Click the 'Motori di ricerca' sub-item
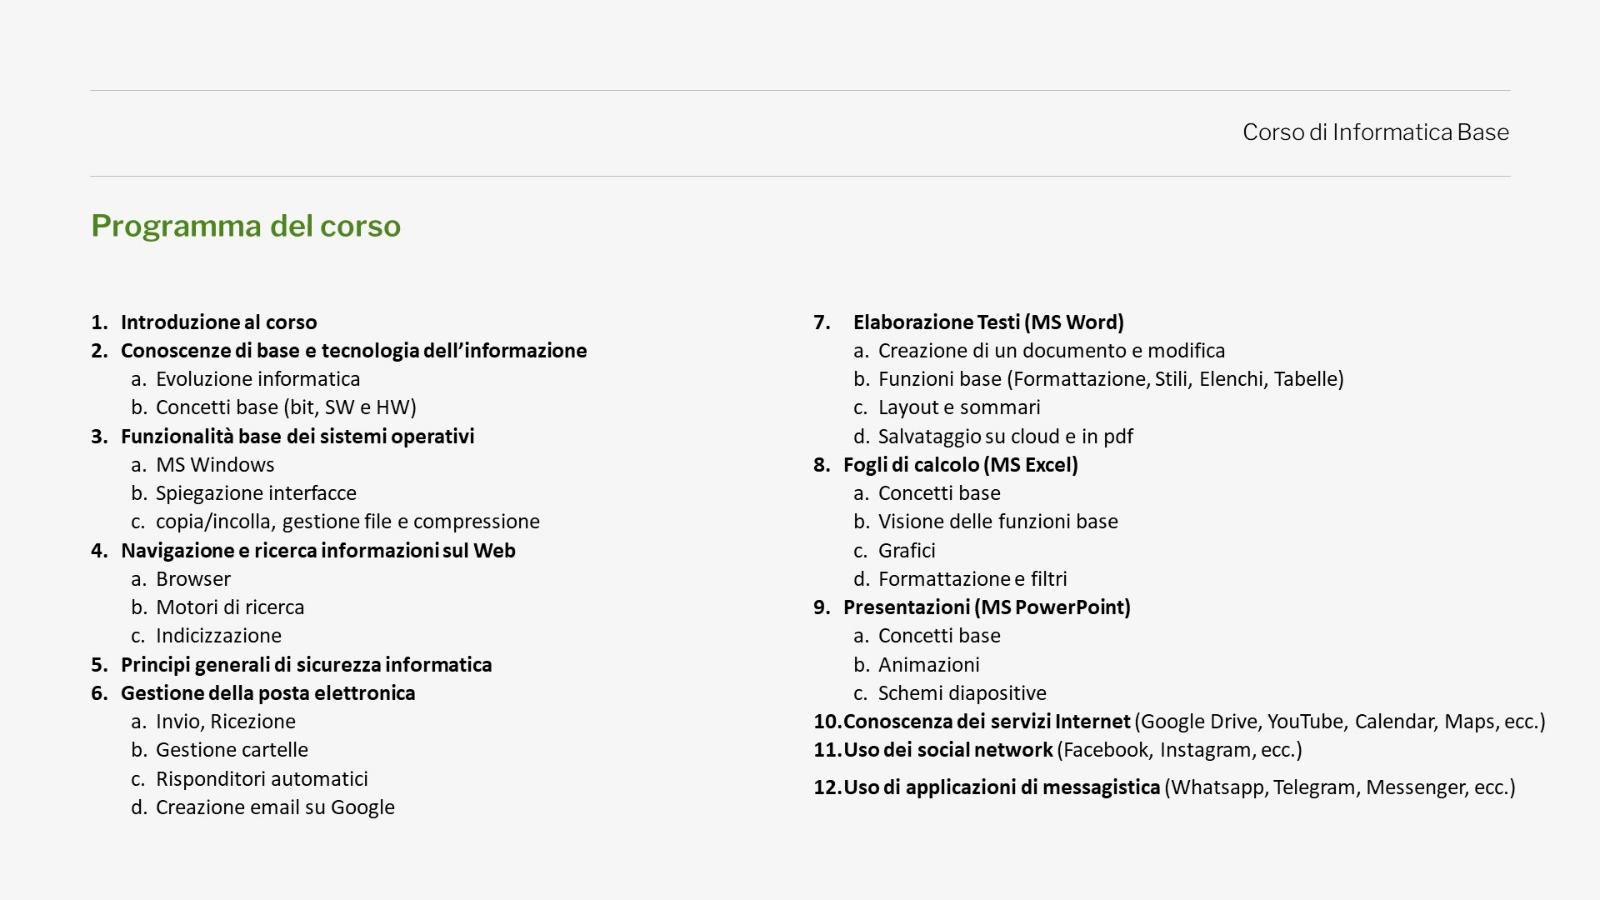The height and width of the screenshot is (900, 1600). point(230,607)
